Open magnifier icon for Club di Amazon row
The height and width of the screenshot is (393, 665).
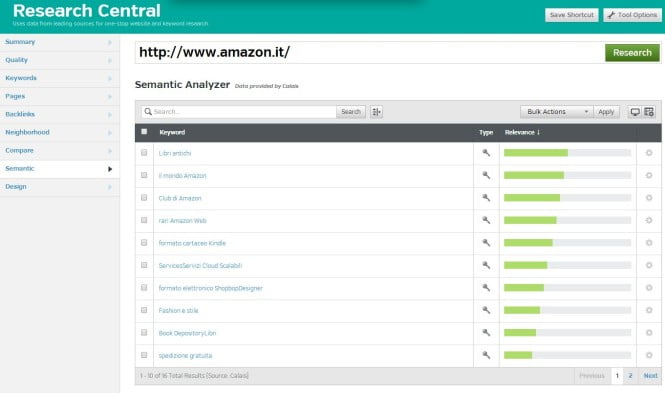(486, 198)
